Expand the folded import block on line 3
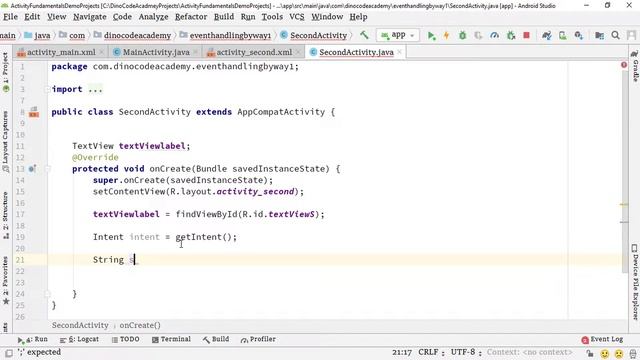The image size is (640, 360). pos(47,89)
